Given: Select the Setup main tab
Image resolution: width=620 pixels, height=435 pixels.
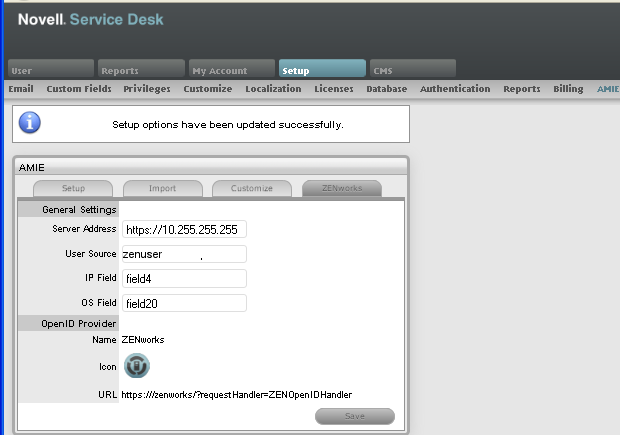Looking at the screenshot, I should pyautogui.click(x=322, y=68).
